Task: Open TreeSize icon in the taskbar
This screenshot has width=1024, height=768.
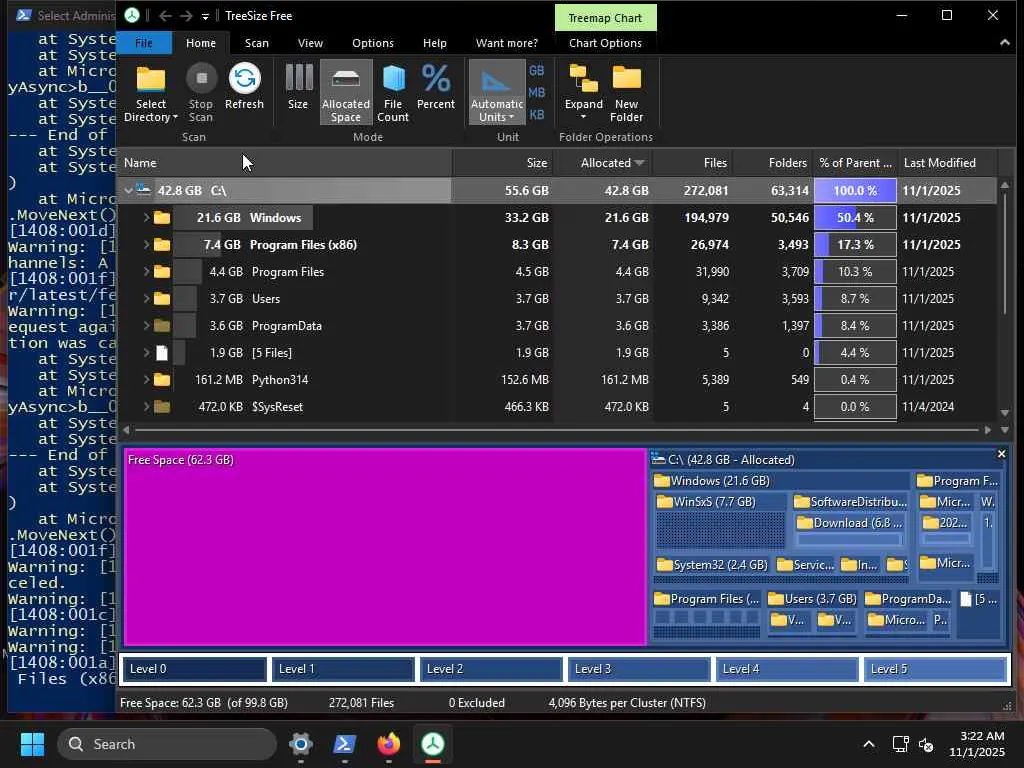Action: click(432, 744)
